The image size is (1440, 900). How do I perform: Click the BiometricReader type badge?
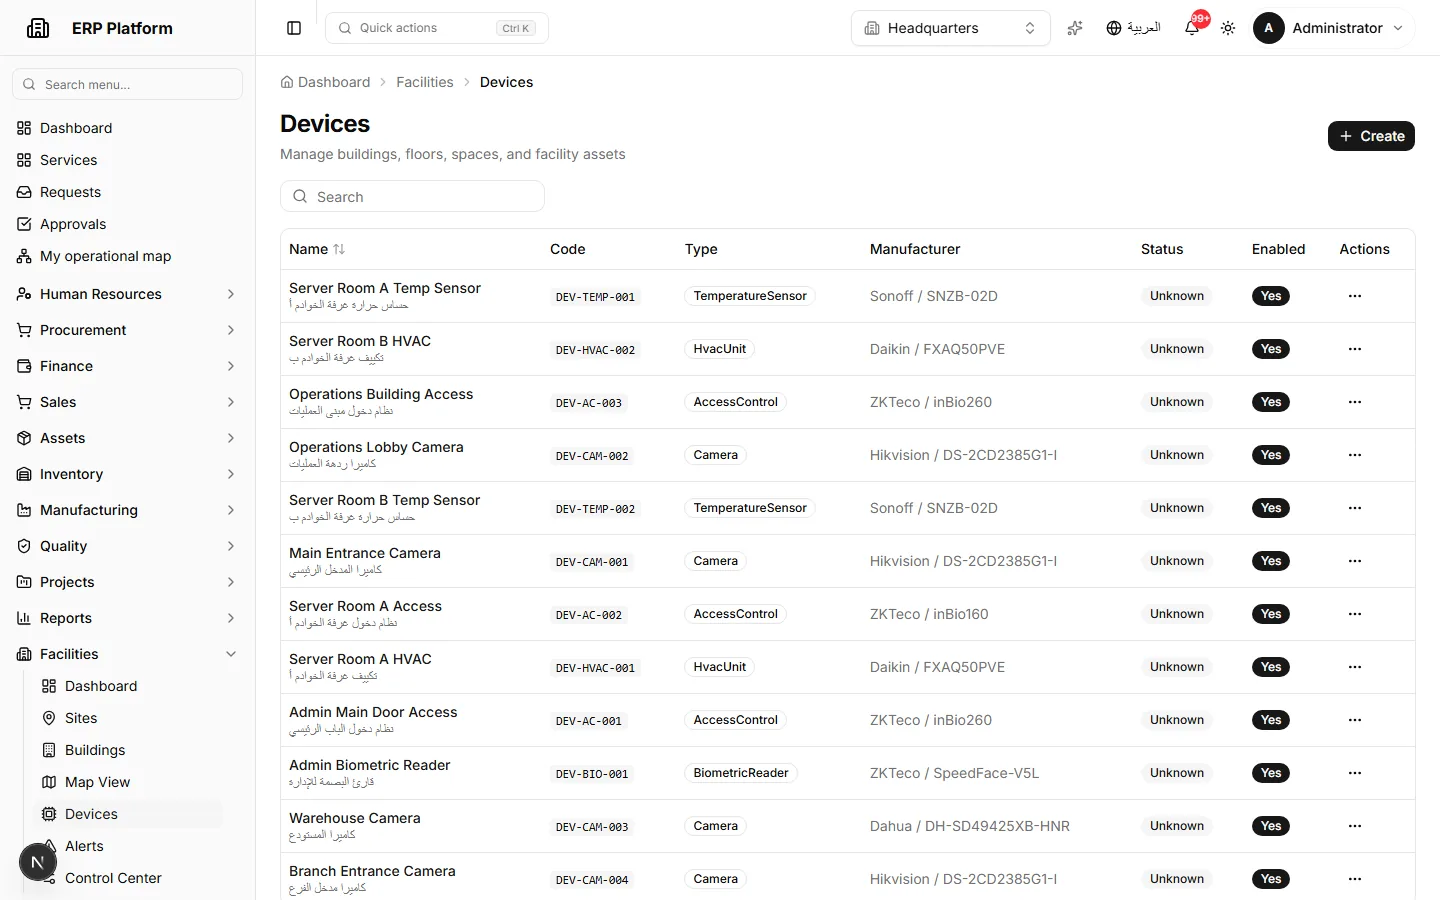click(x=741, y=773)
